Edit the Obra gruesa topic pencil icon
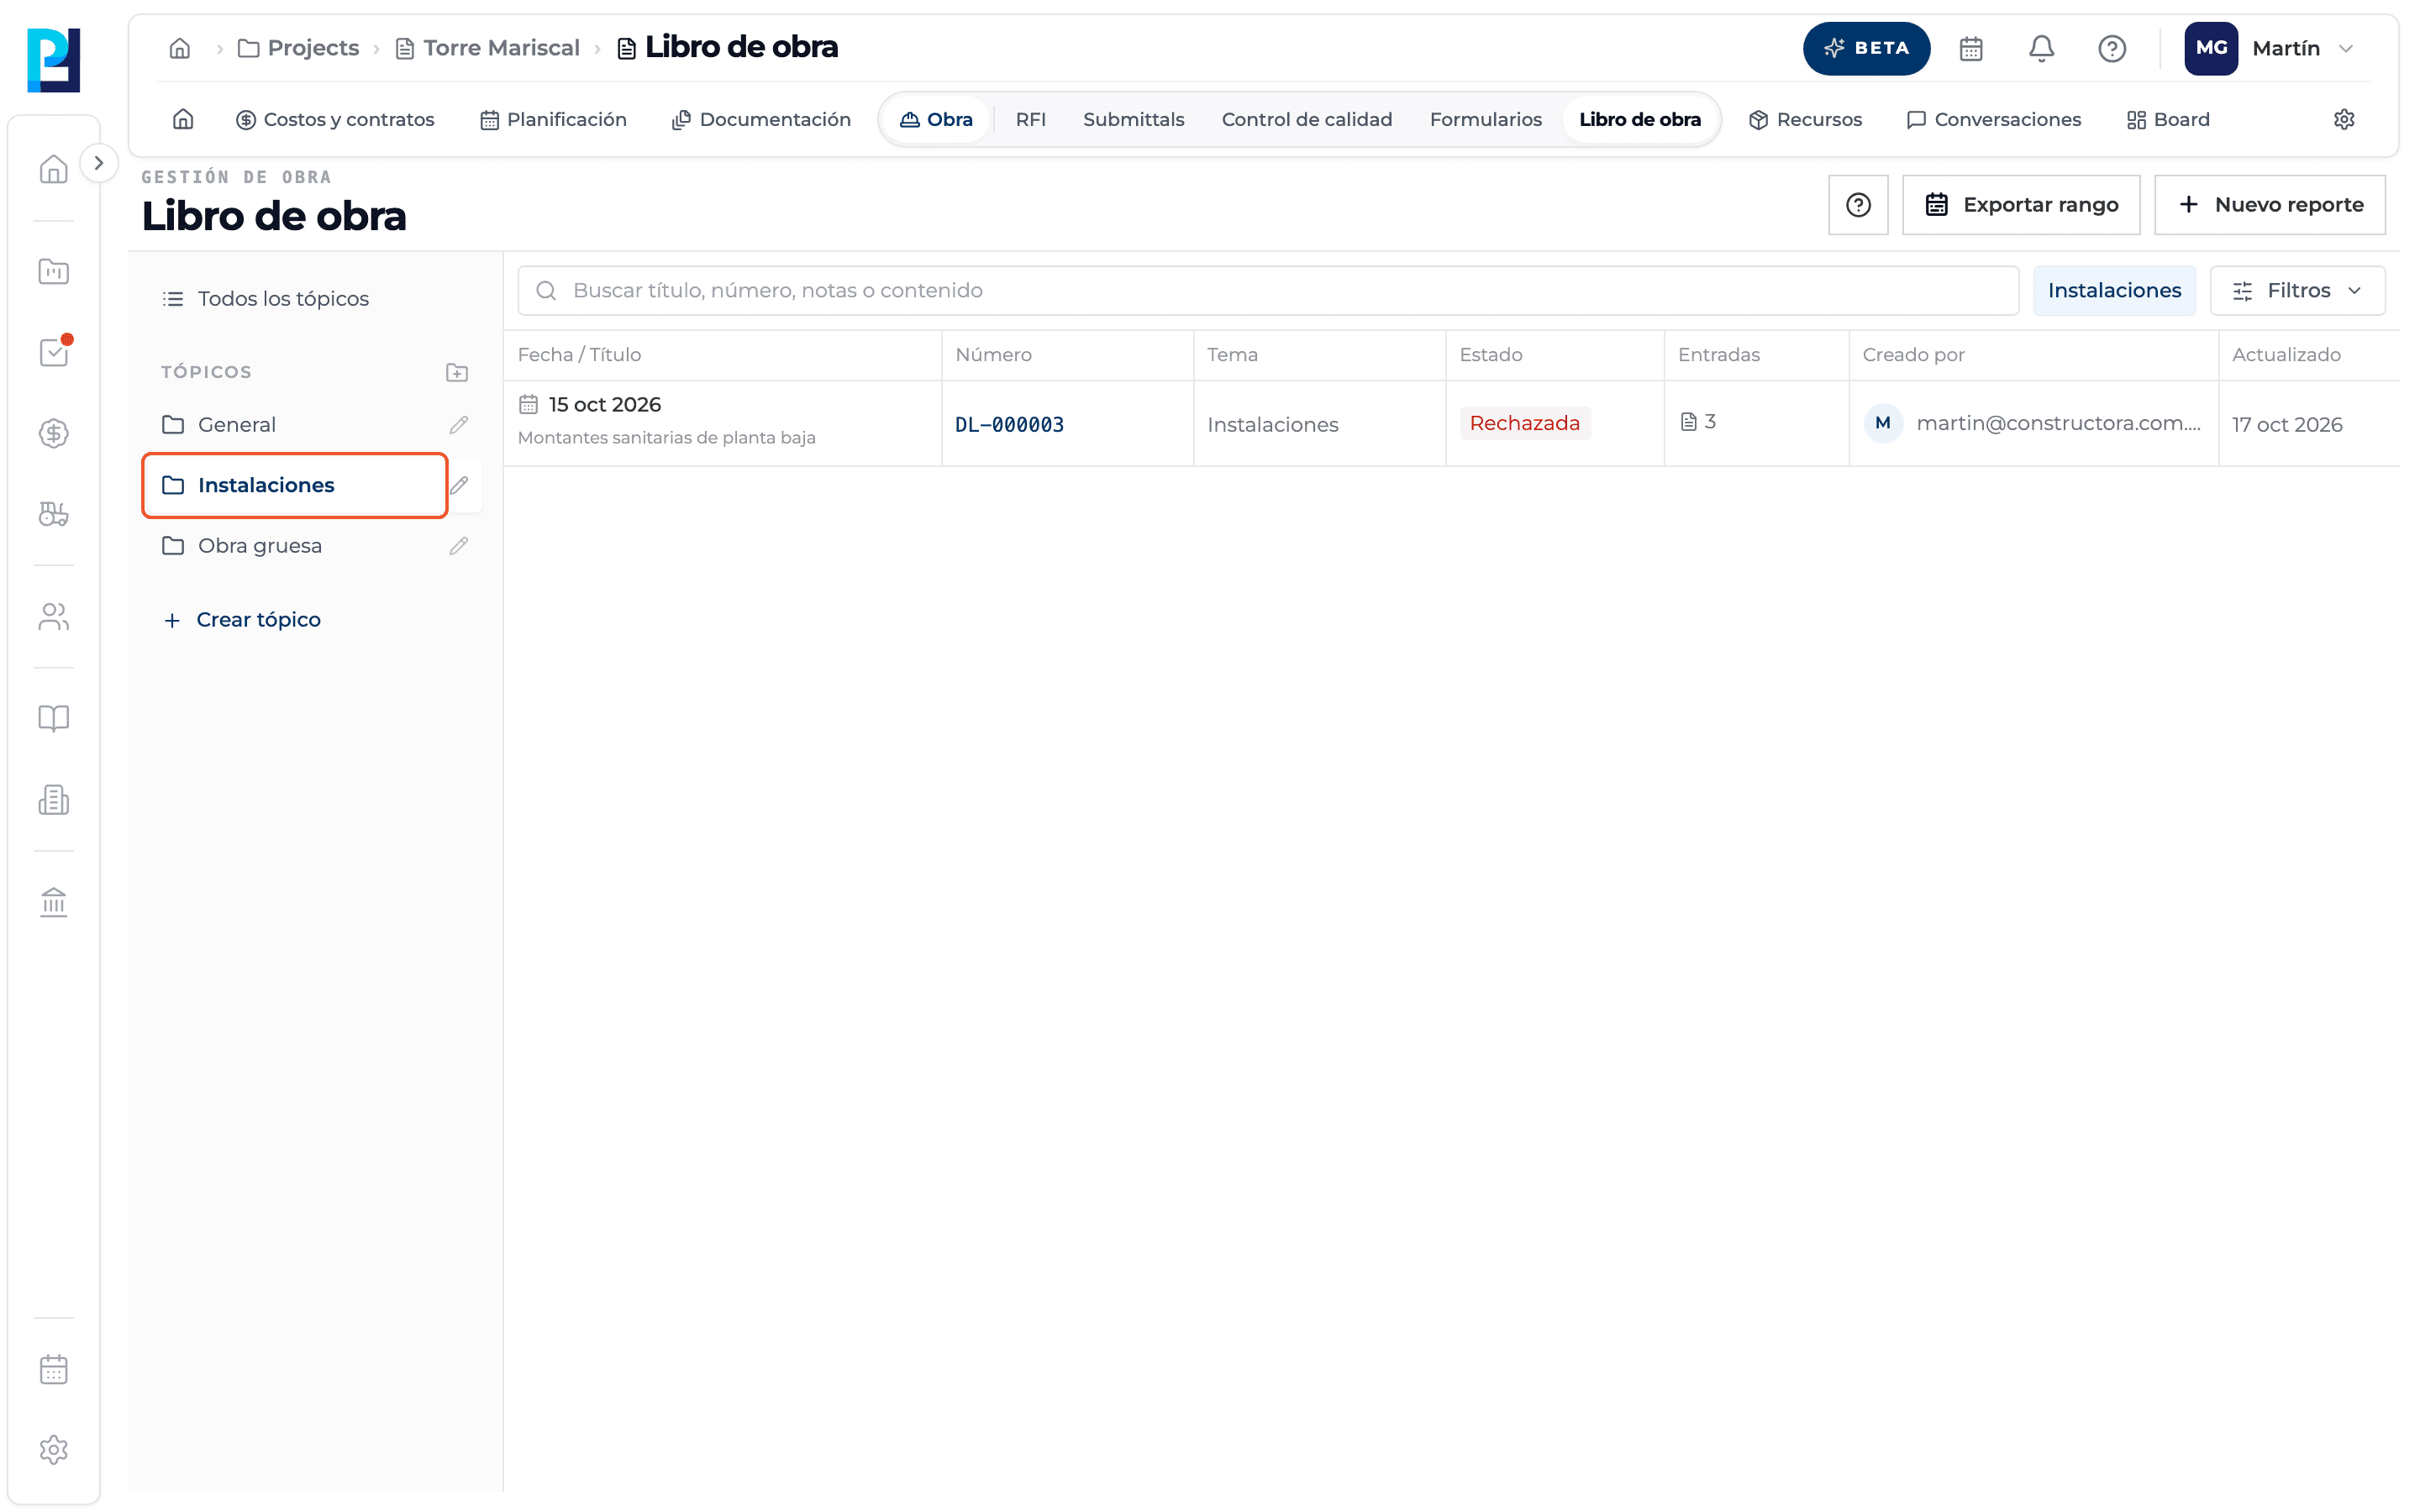The image size is (2420, 1512). click(x=459, y=546)
